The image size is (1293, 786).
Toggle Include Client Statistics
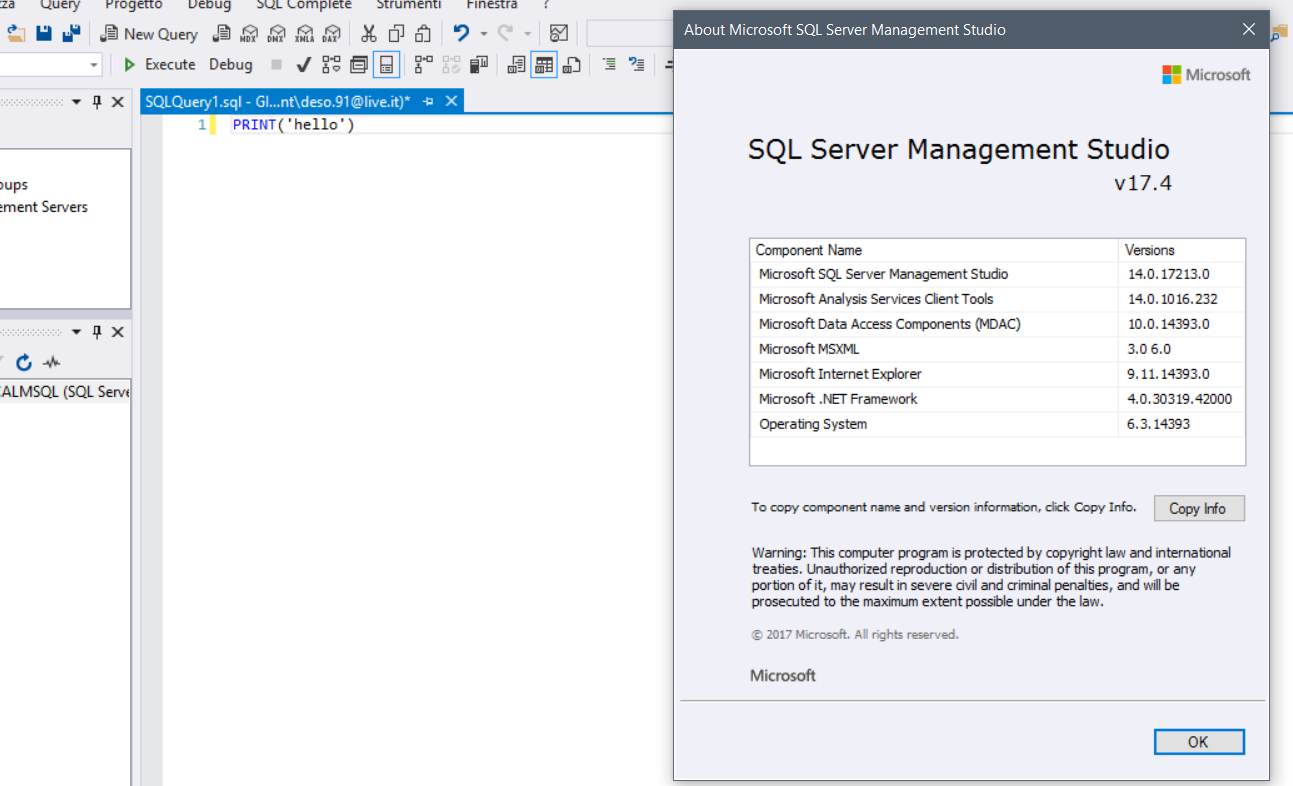pos(478,65)
